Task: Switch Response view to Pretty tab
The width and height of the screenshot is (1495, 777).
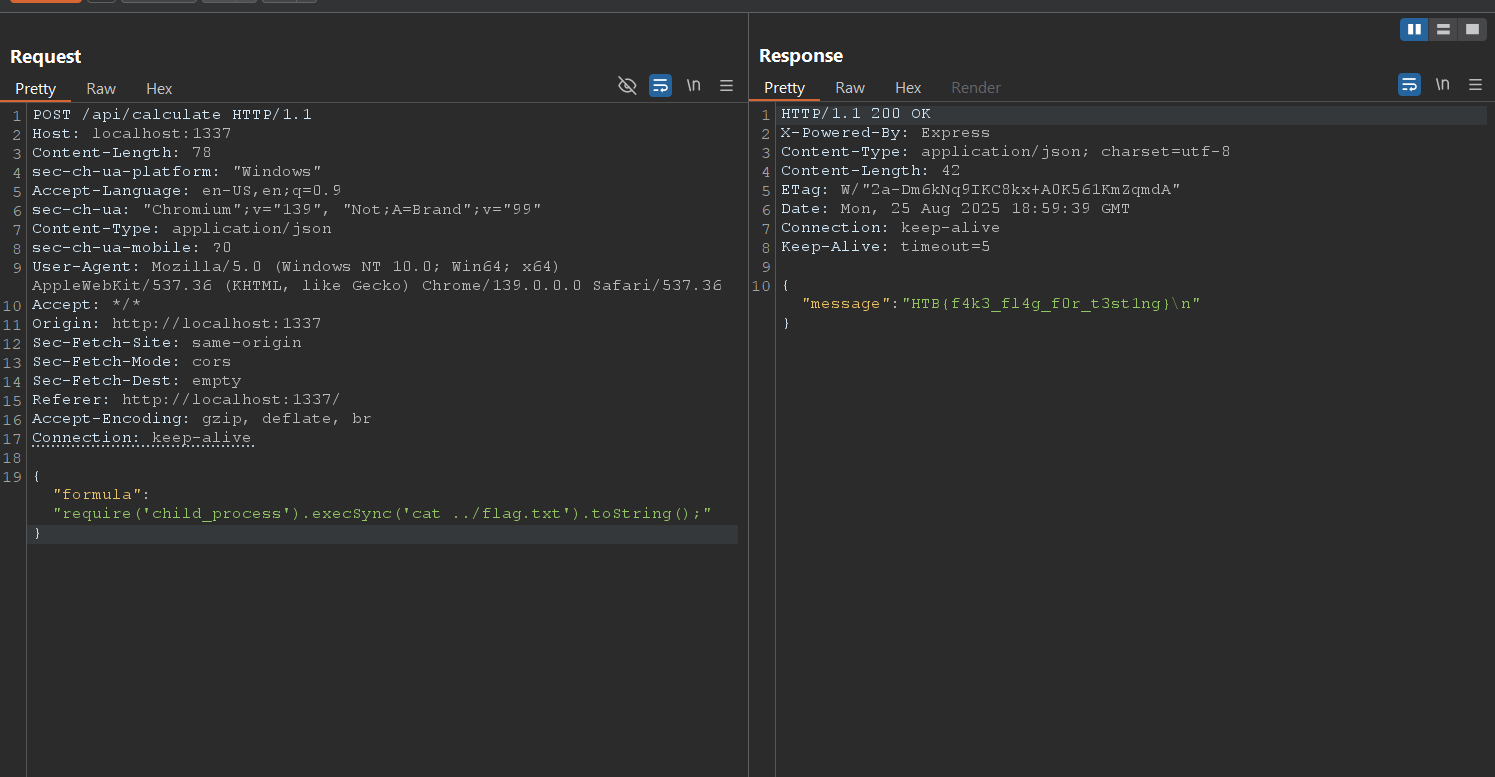Action: pos(784,88)
